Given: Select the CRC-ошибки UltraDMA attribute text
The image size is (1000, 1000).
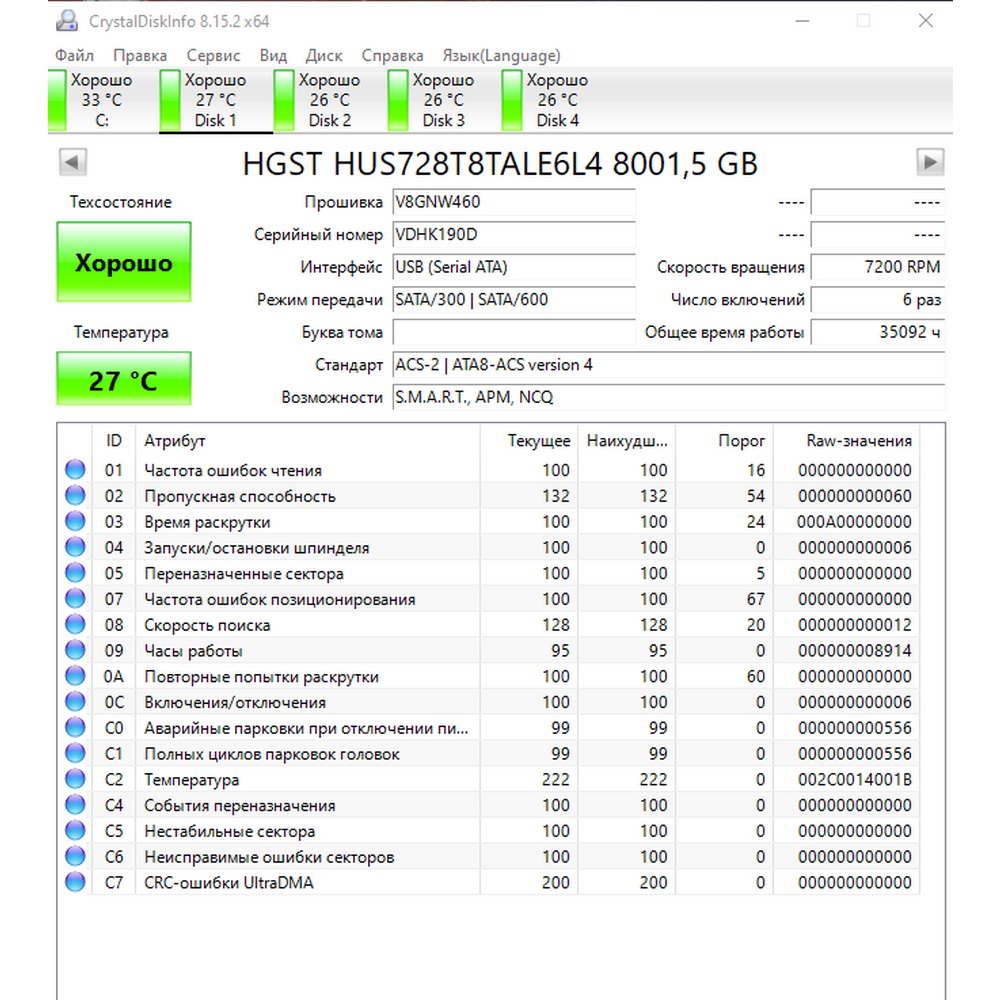Looking at the screenshot, I should [229, 883].
